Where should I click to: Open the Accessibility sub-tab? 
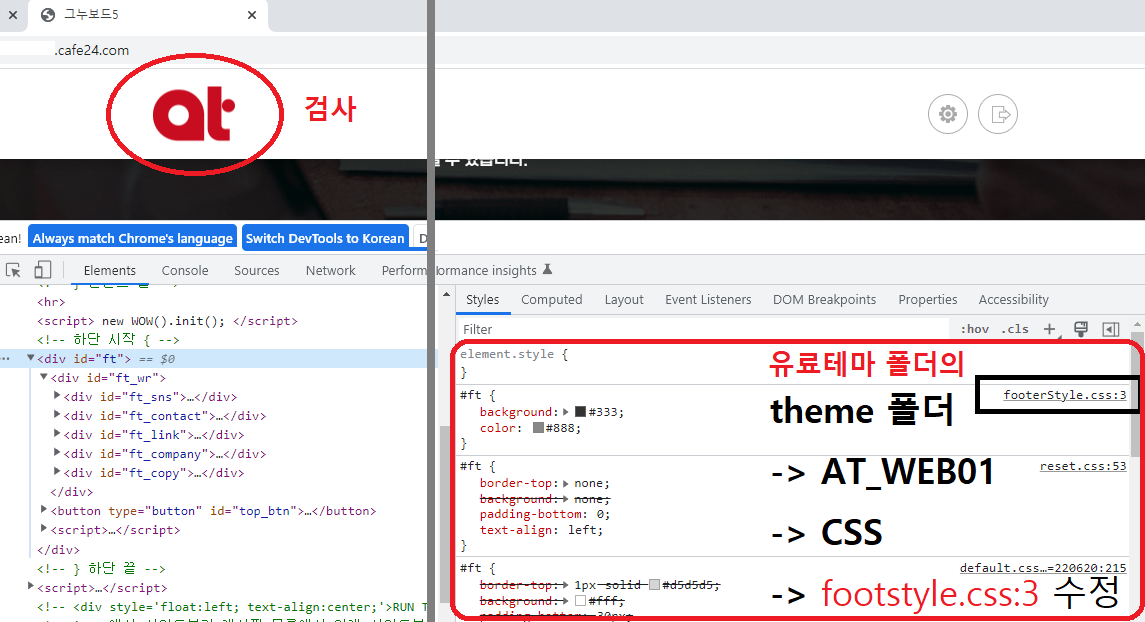tap(1014, 299)
